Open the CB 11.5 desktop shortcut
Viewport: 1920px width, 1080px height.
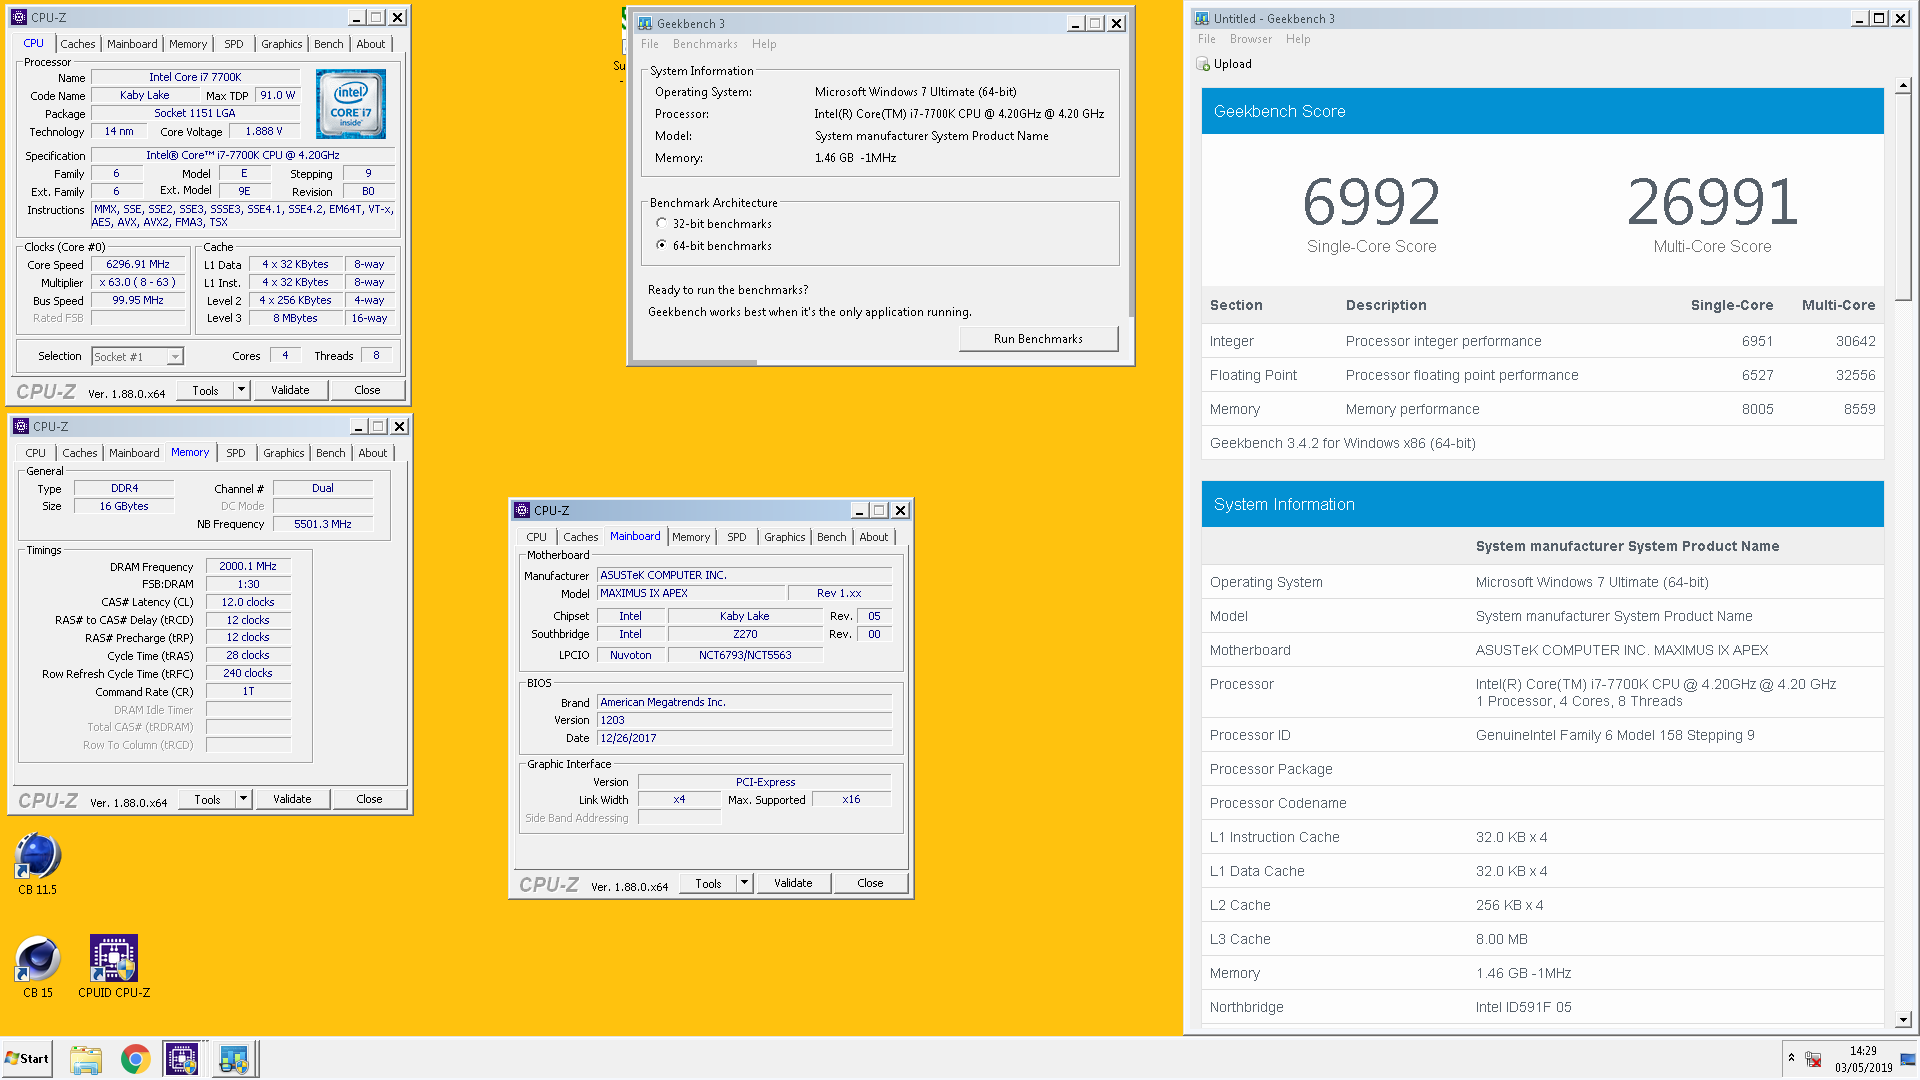[x=38, y=863]
